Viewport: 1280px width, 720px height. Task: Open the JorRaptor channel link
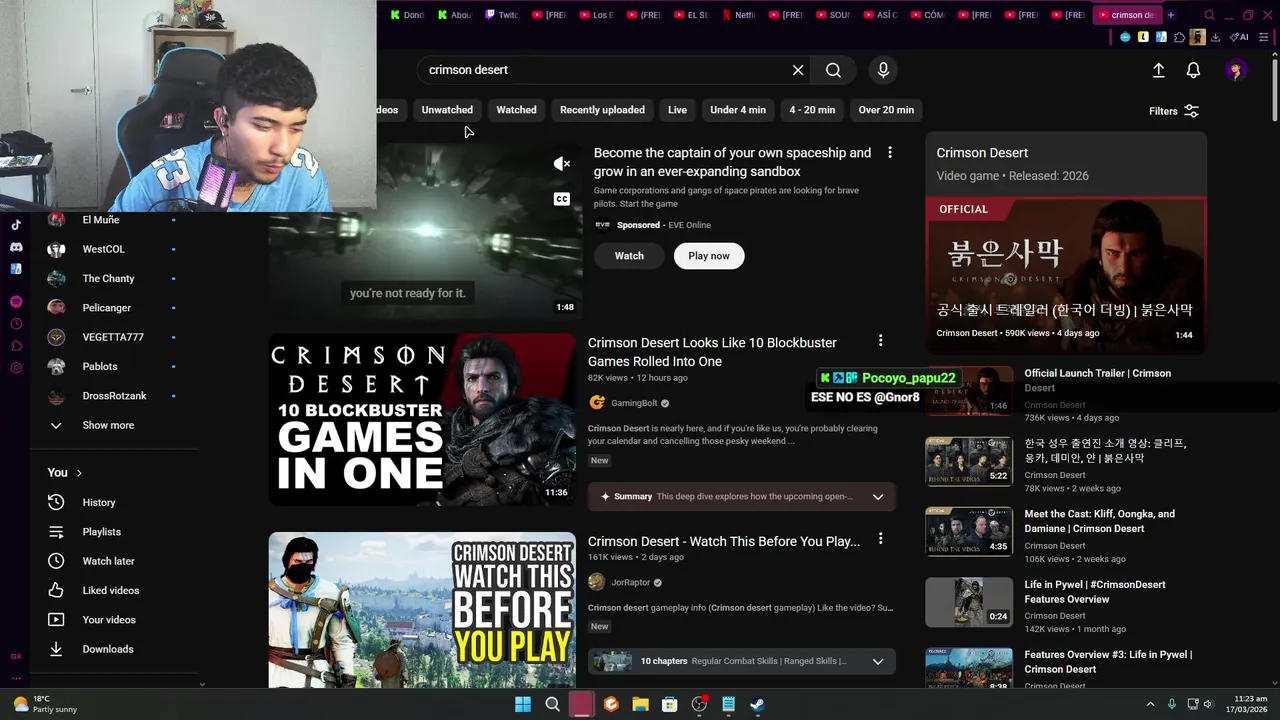coord(631,582)
